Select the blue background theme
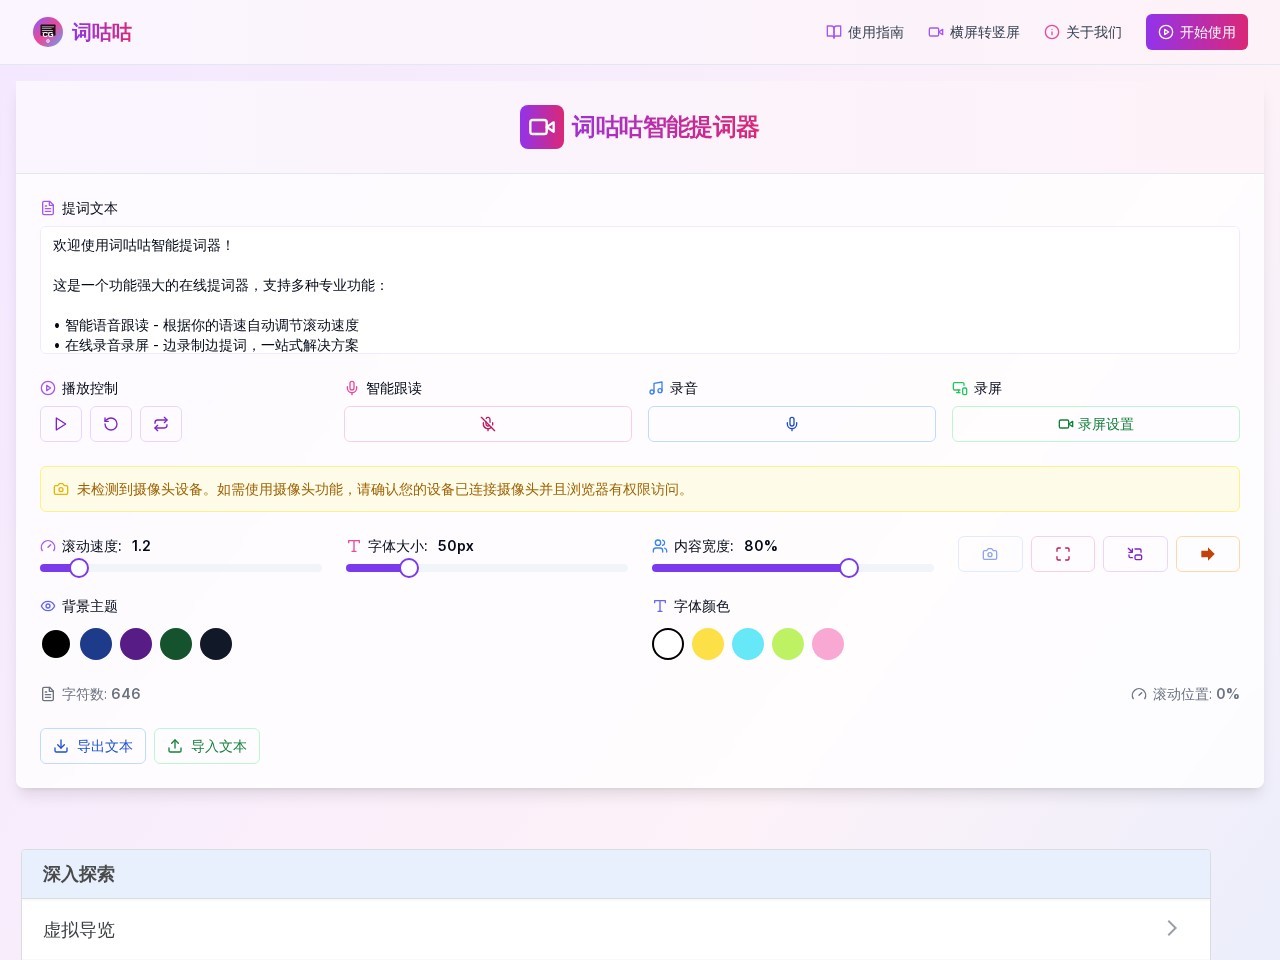This screenshot has width=1280, height=960. point(96,644)
